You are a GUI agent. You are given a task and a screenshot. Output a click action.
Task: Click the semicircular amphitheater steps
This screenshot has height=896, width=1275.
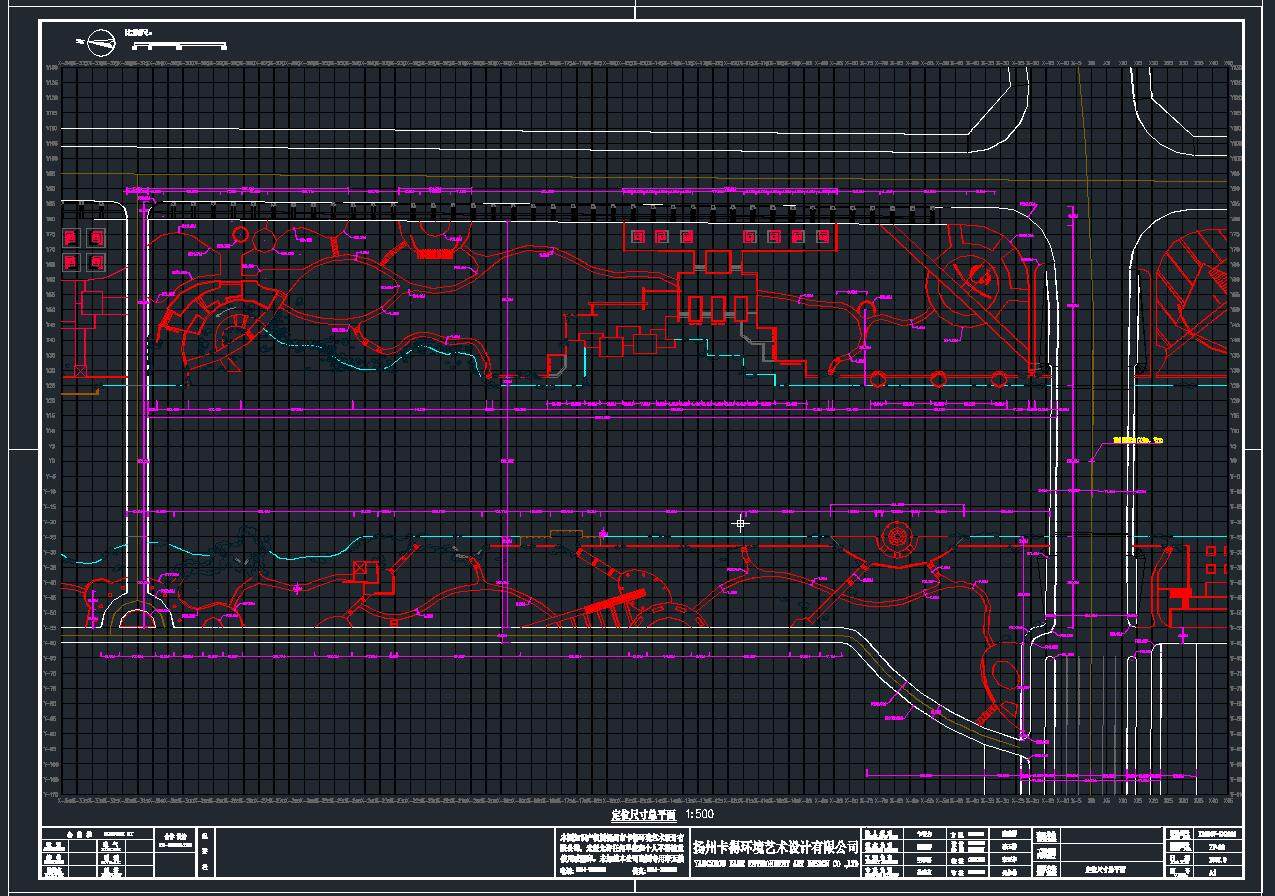coord(230,333)
